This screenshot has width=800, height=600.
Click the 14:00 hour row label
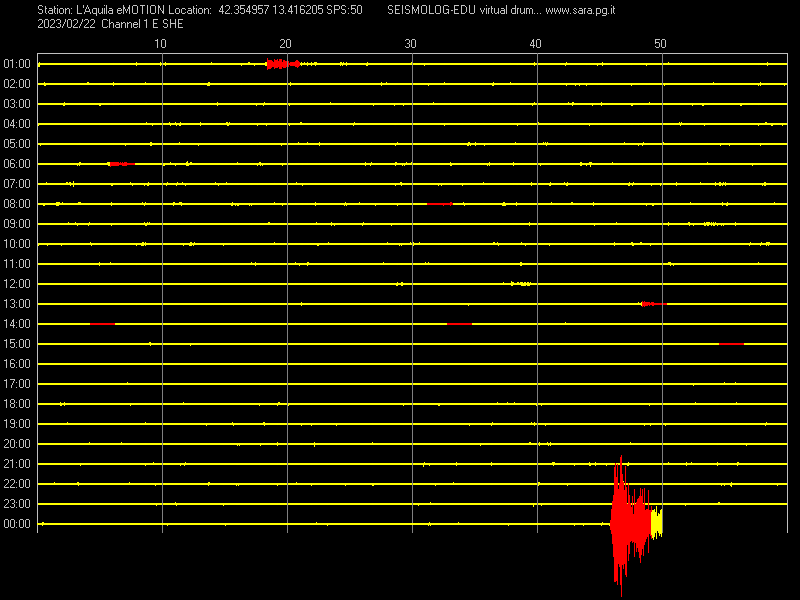(x=17, y=324)
